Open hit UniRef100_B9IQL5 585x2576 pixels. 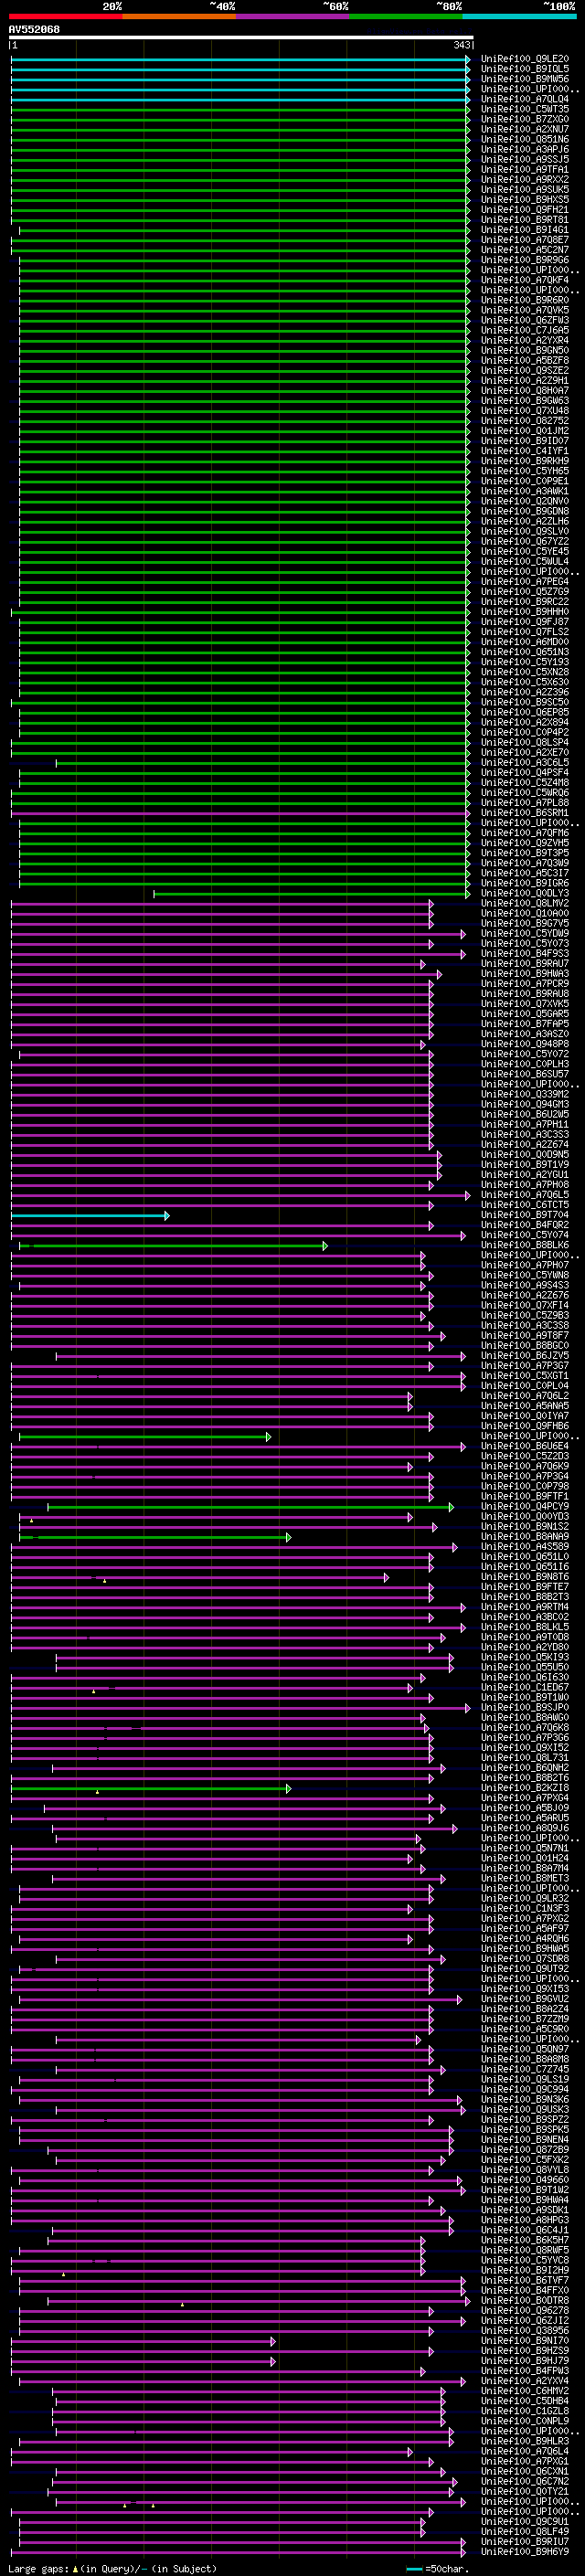[x=525, y=69]
